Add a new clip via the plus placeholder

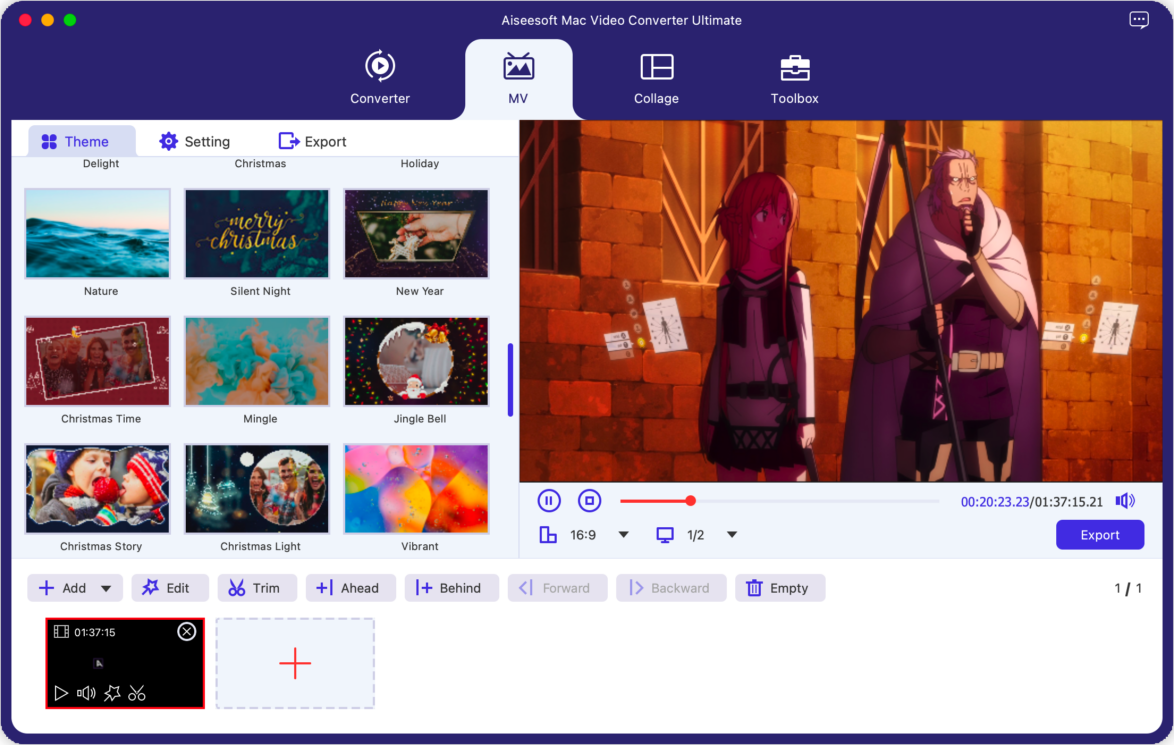295,663
